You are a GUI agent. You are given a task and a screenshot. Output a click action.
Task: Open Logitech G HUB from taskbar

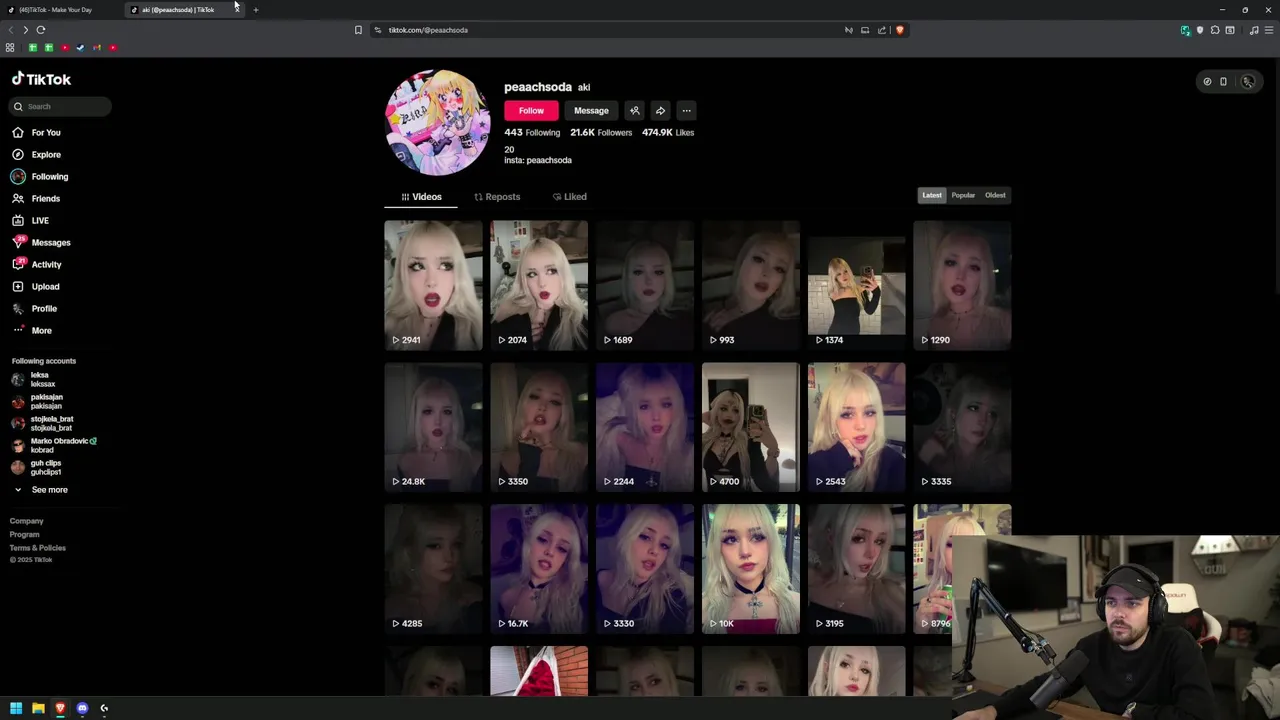pyautogui.click(x=104, y=708)
